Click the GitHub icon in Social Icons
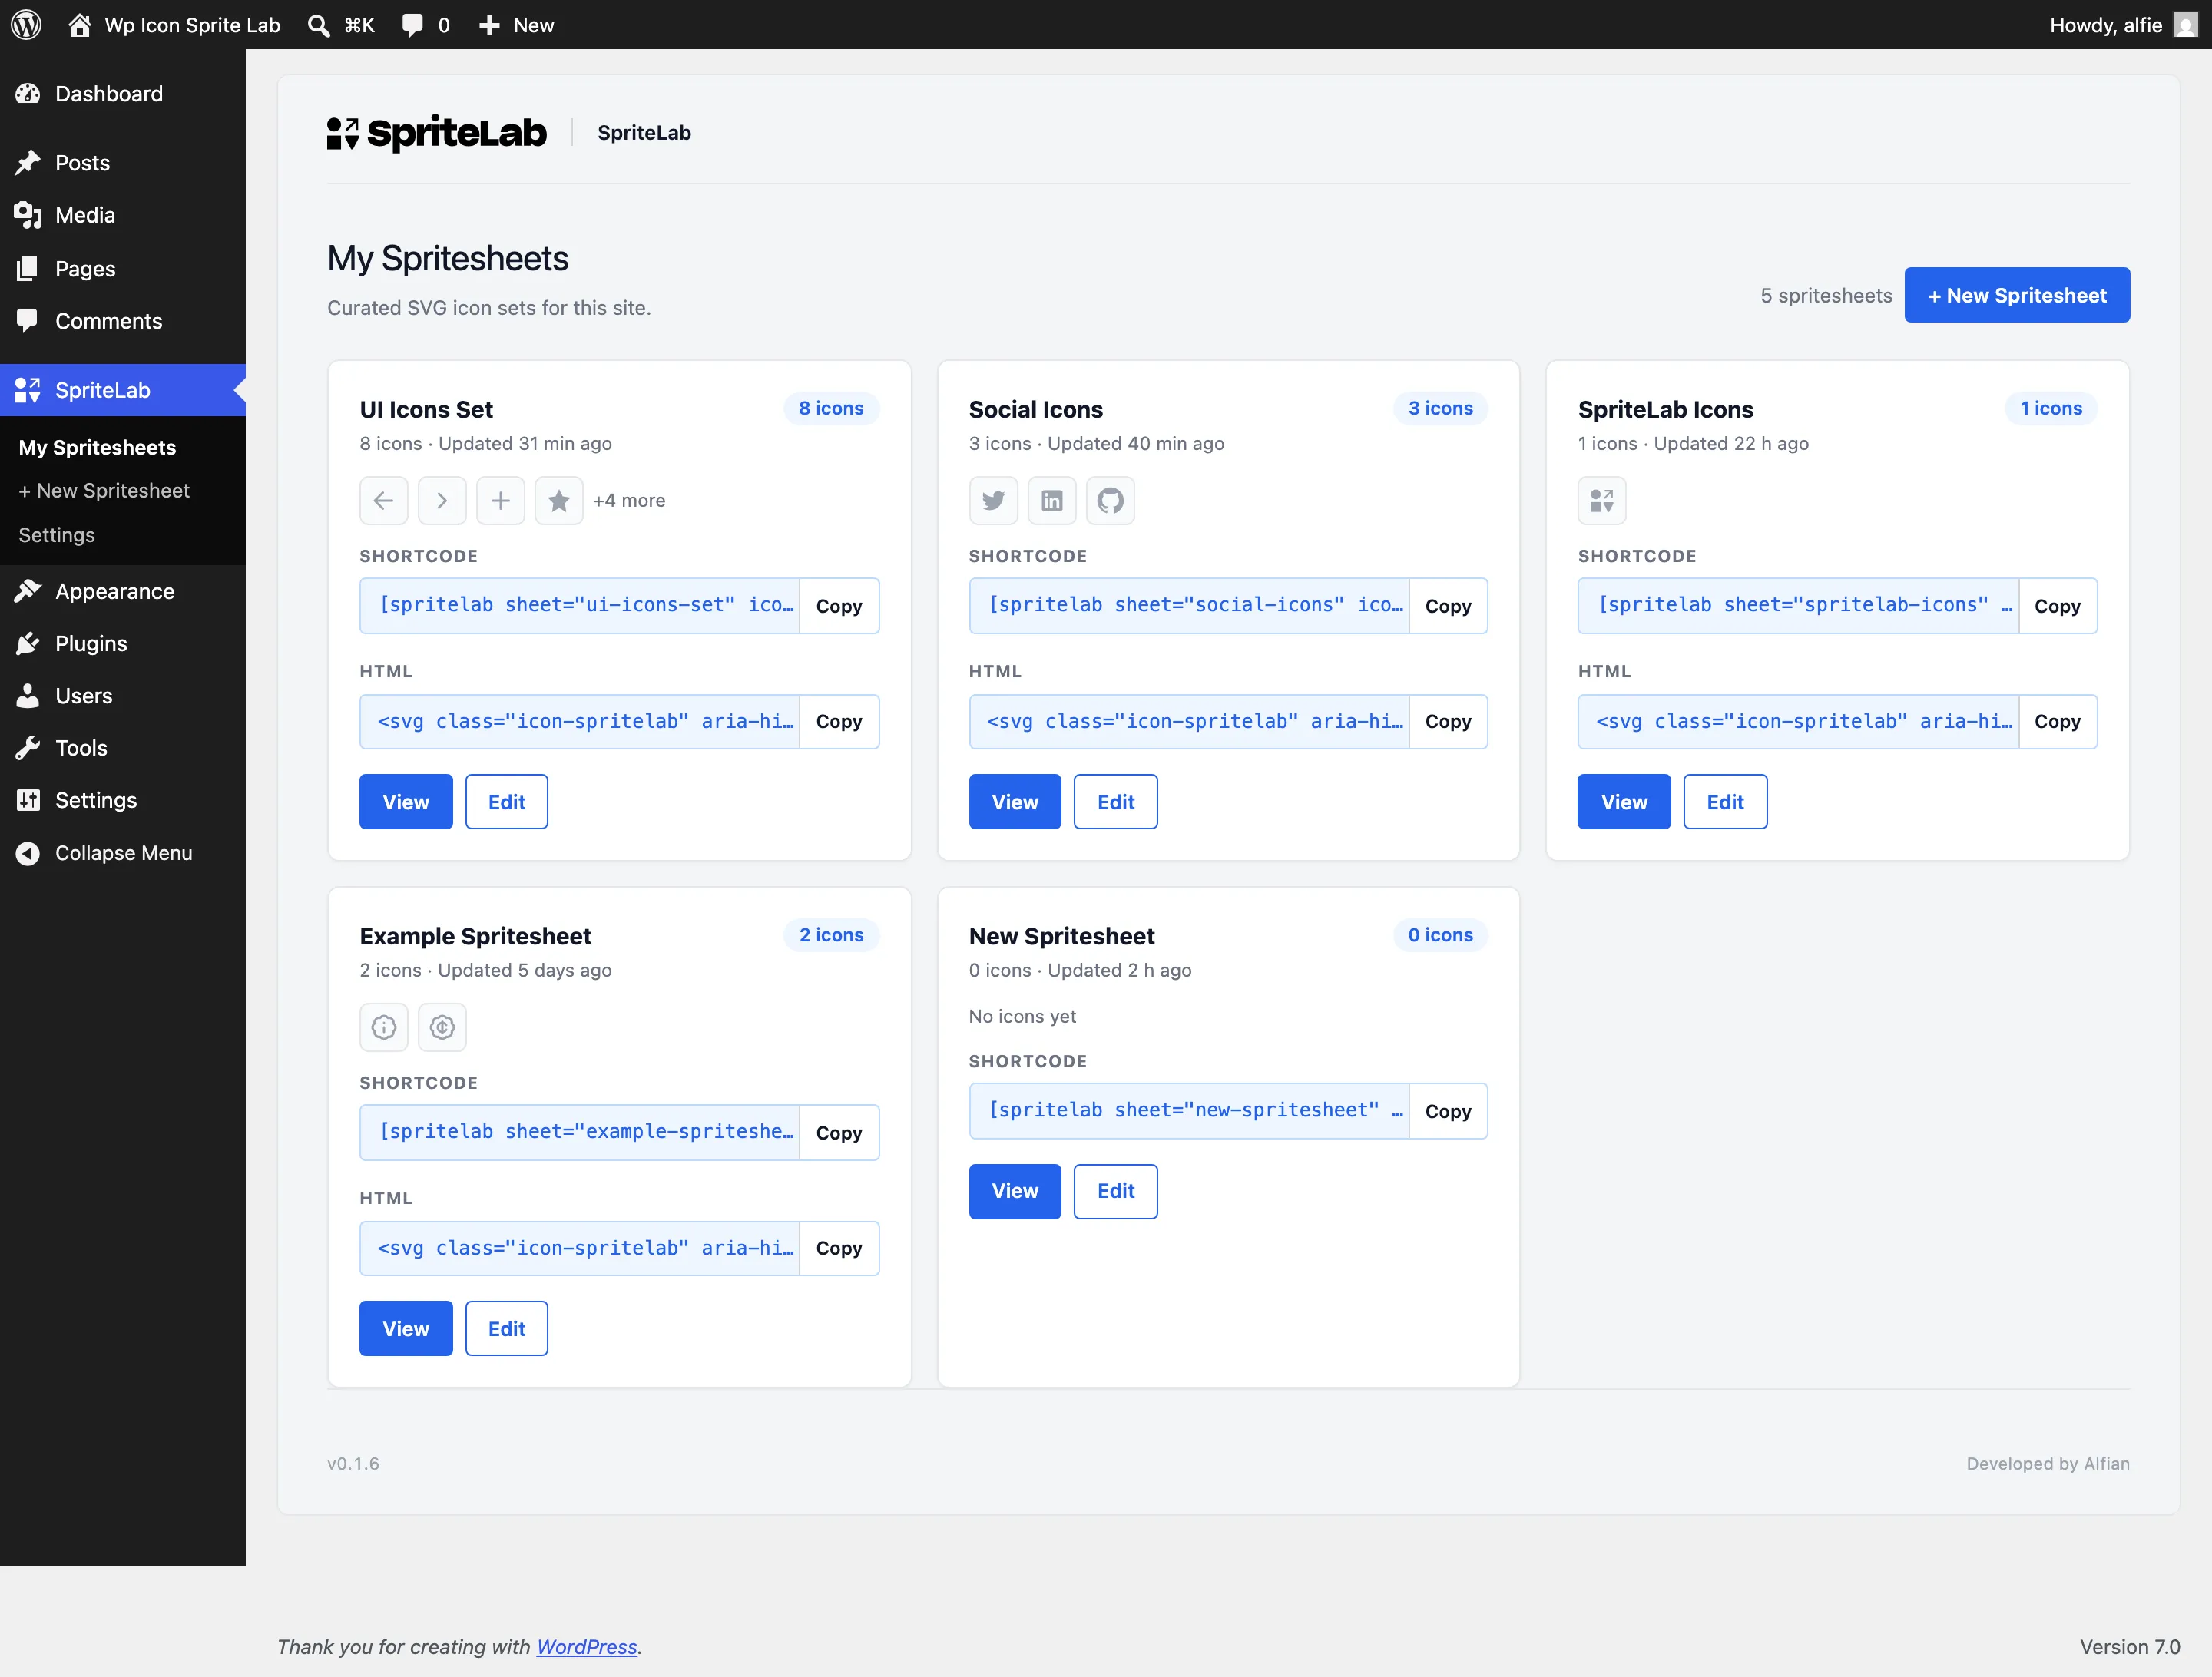 [x=1110, y=500]
